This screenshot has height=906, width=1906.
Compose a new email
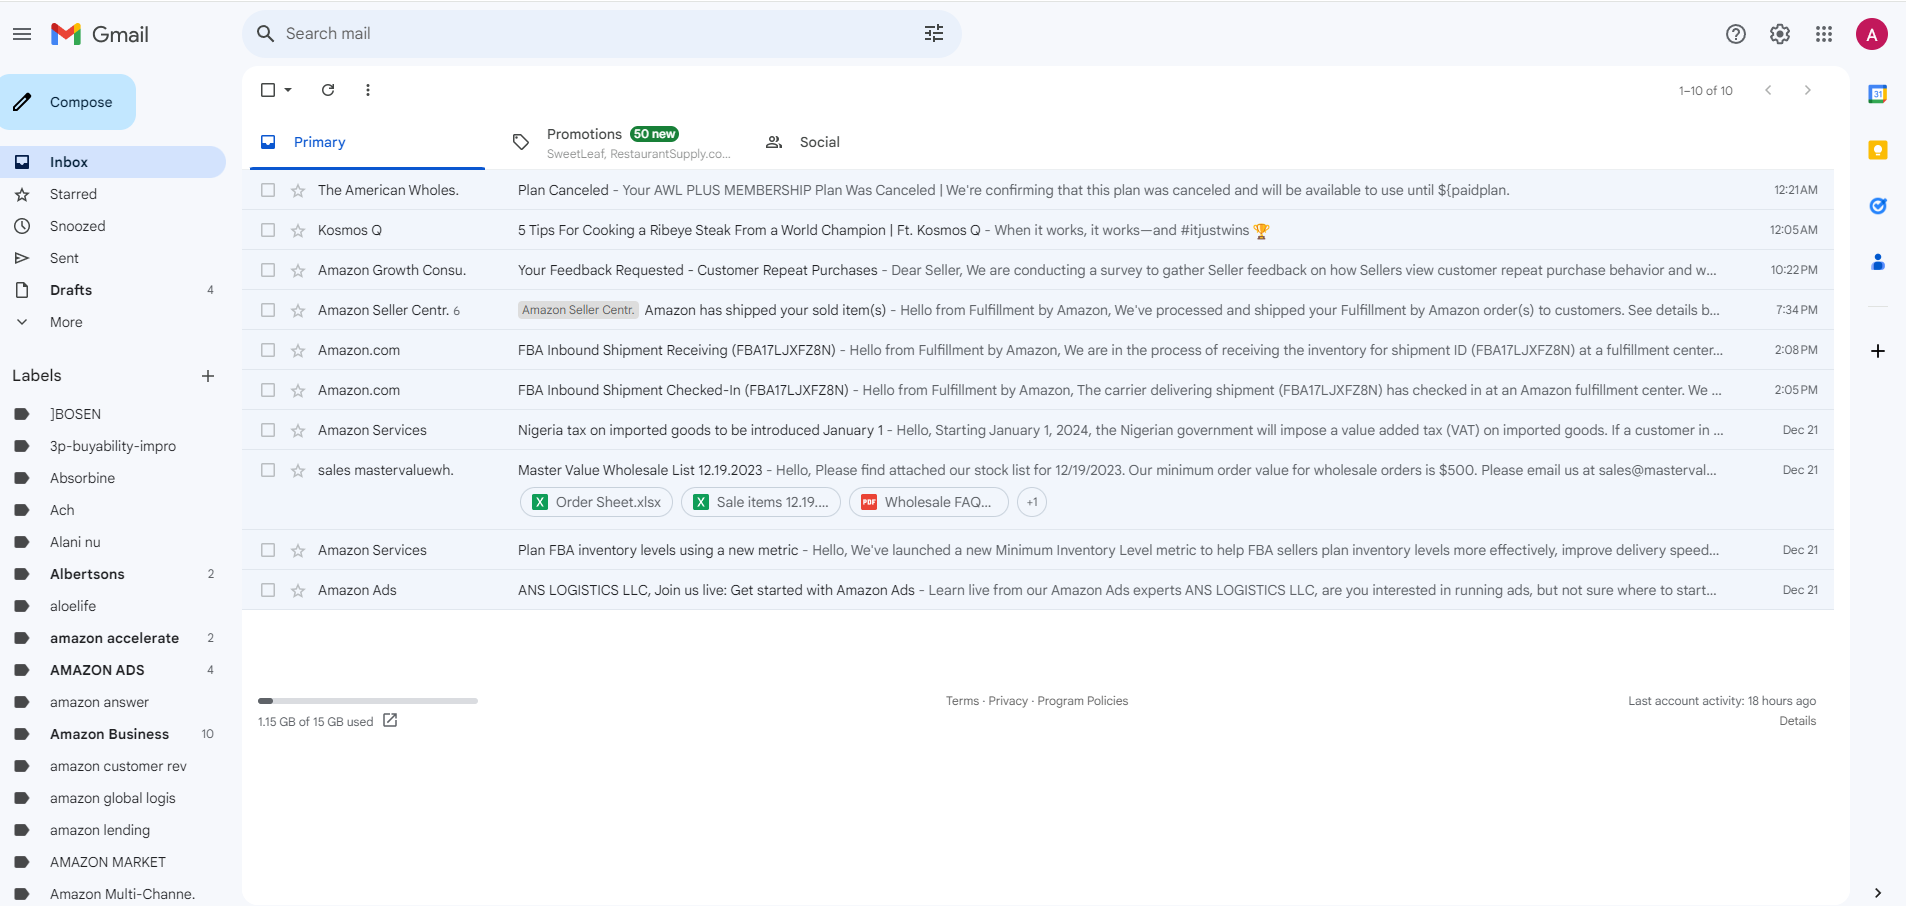68,102
